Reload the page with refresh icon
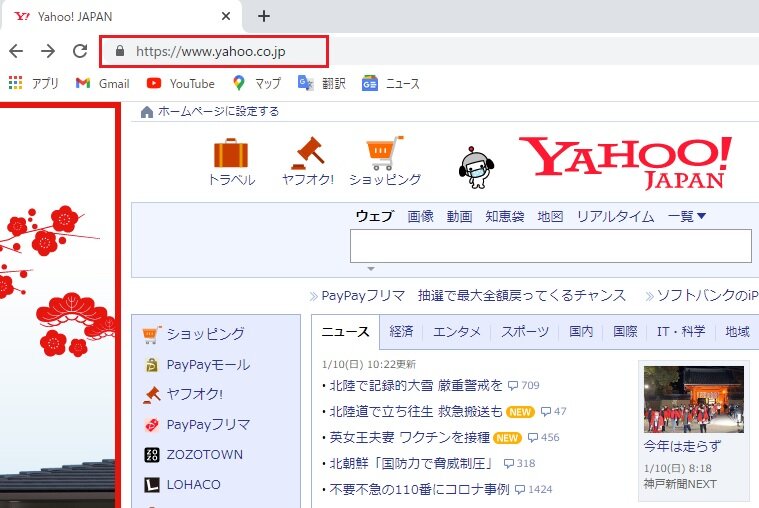The height and width of the screenshot is (508, 759). (x=80, y=51)
